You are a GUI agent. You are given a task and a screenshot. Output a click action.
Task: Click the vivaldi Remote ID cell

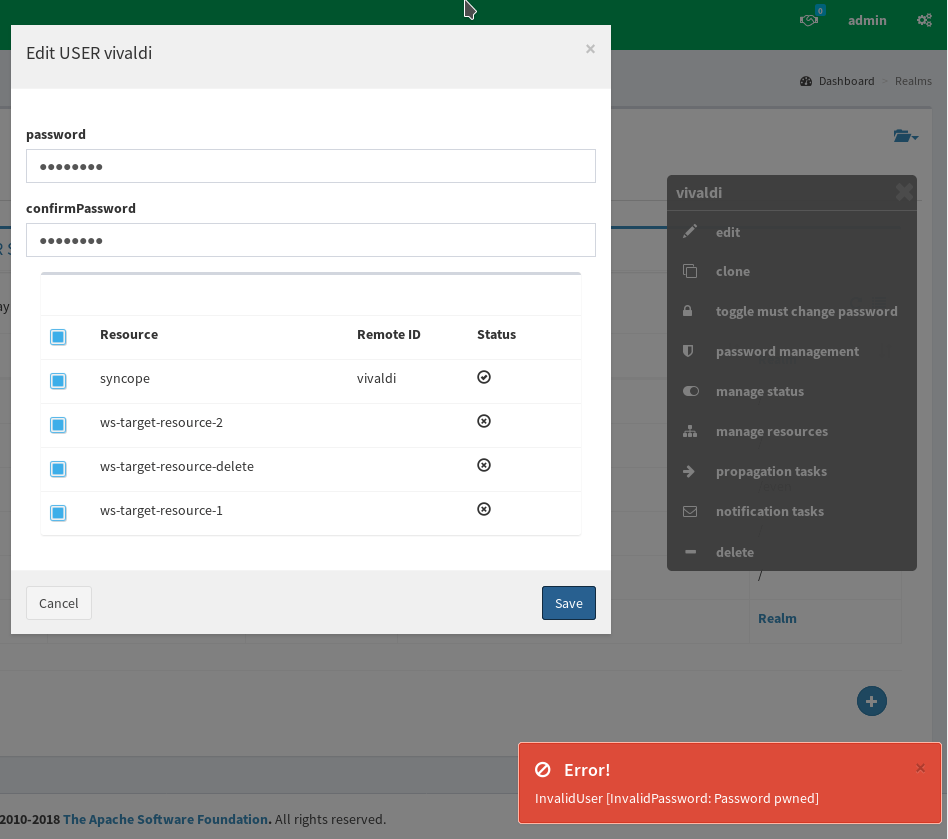(376, 378)
